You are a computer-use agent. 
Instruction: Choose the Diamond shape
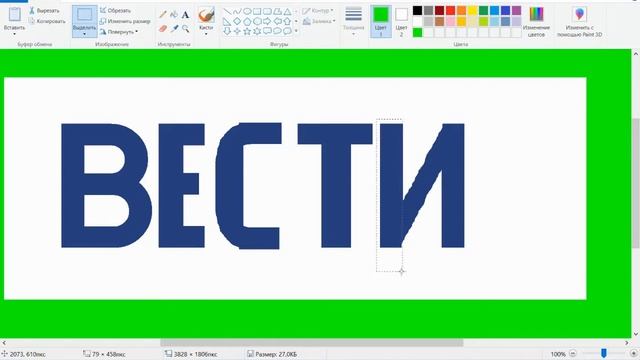237,21
